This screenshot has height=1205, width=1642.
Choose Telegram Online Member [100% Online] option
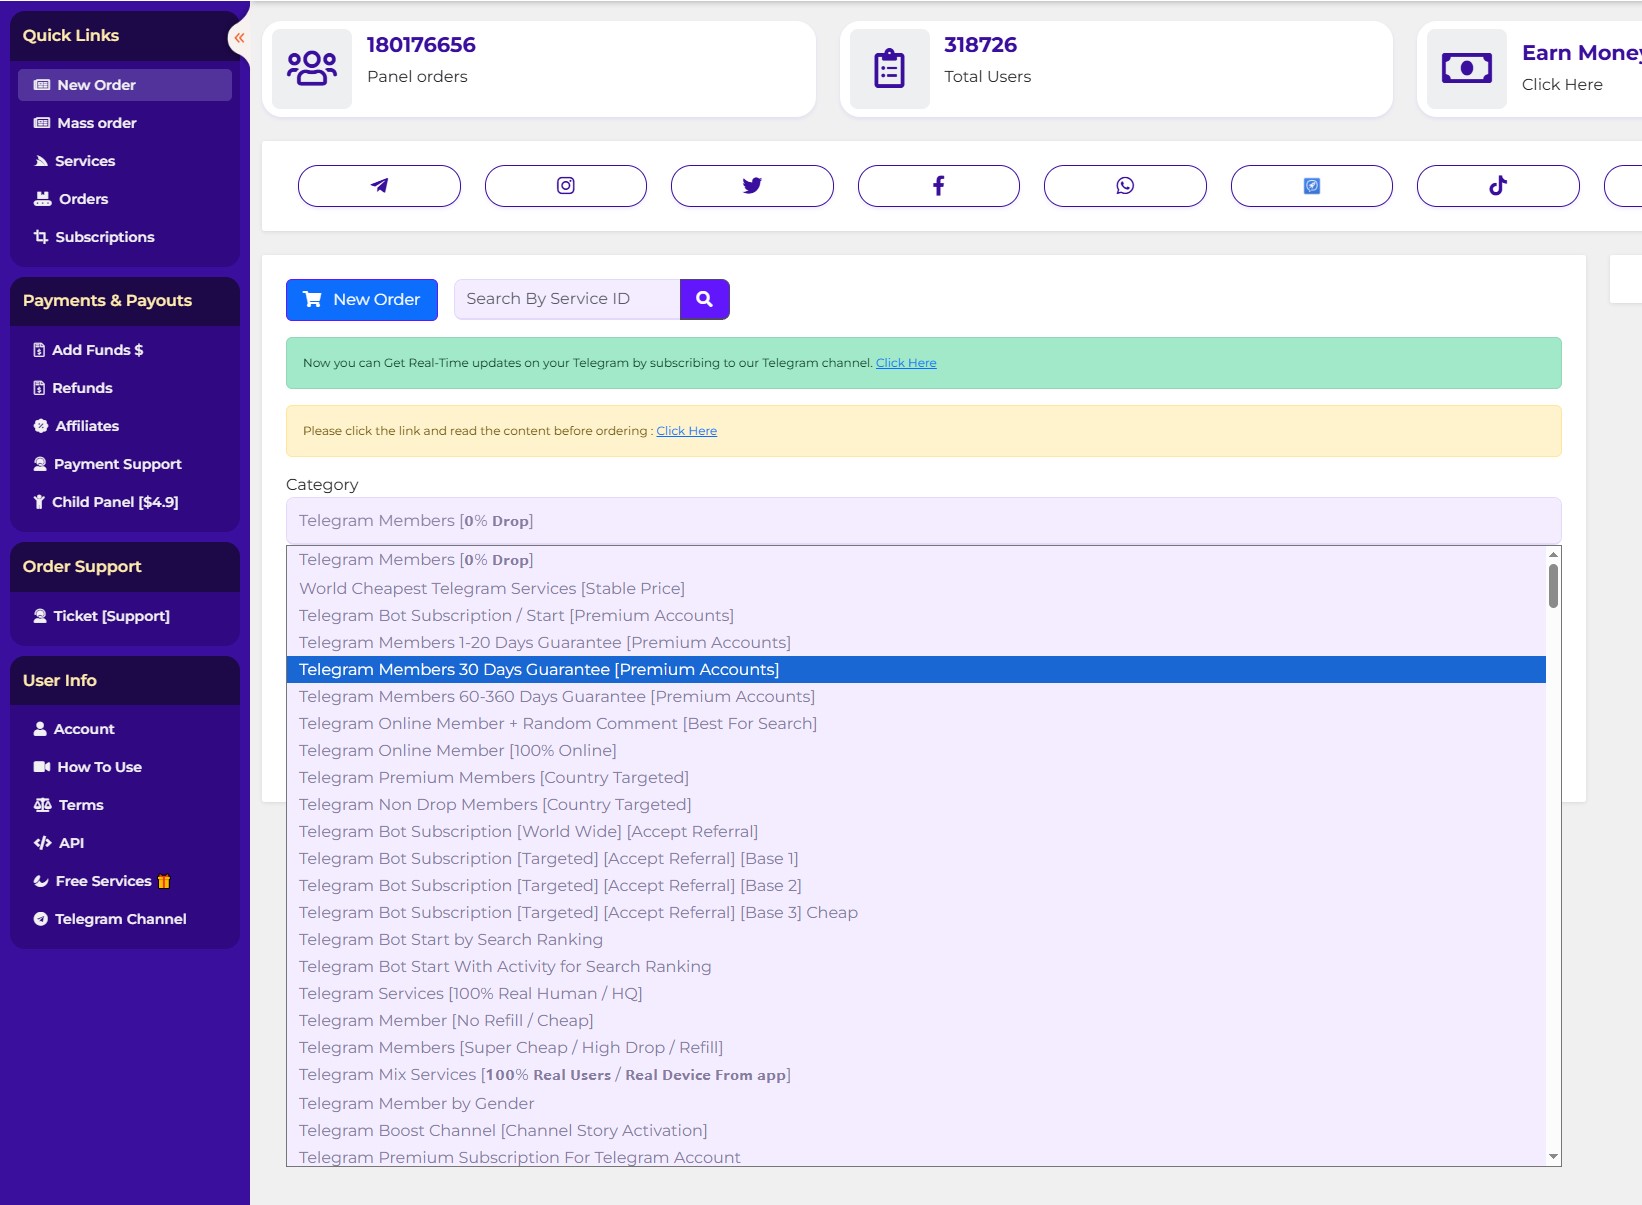pos(457,750)
